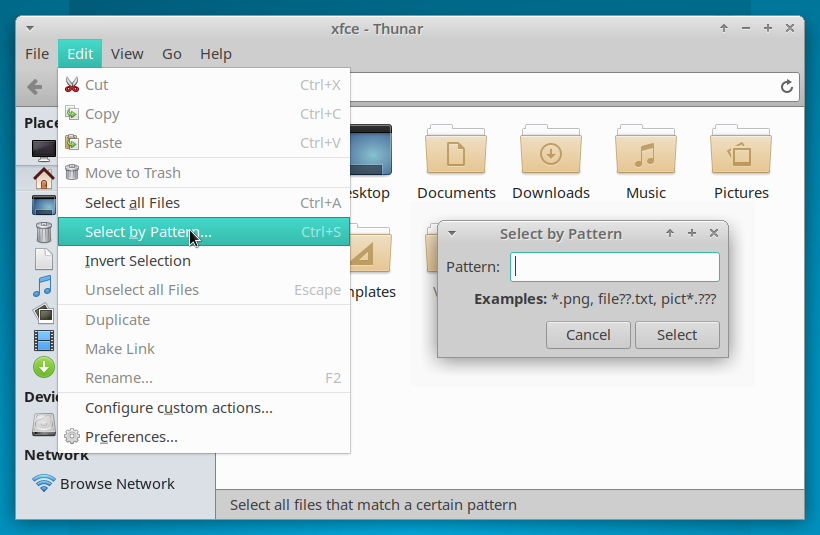820x535 pixels.
Task: Select the Pictures folder
Action: [x=741, y=163]
